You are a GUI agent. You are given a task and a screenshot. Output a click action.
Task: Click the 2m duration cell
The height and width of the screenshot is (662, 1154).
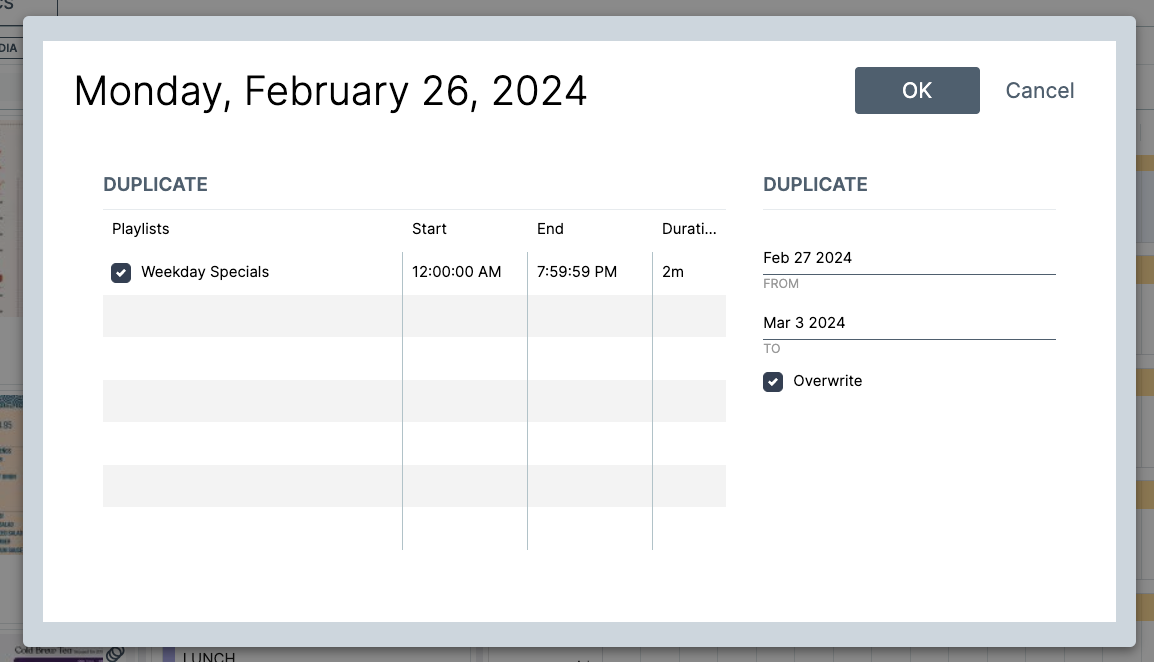673,272
